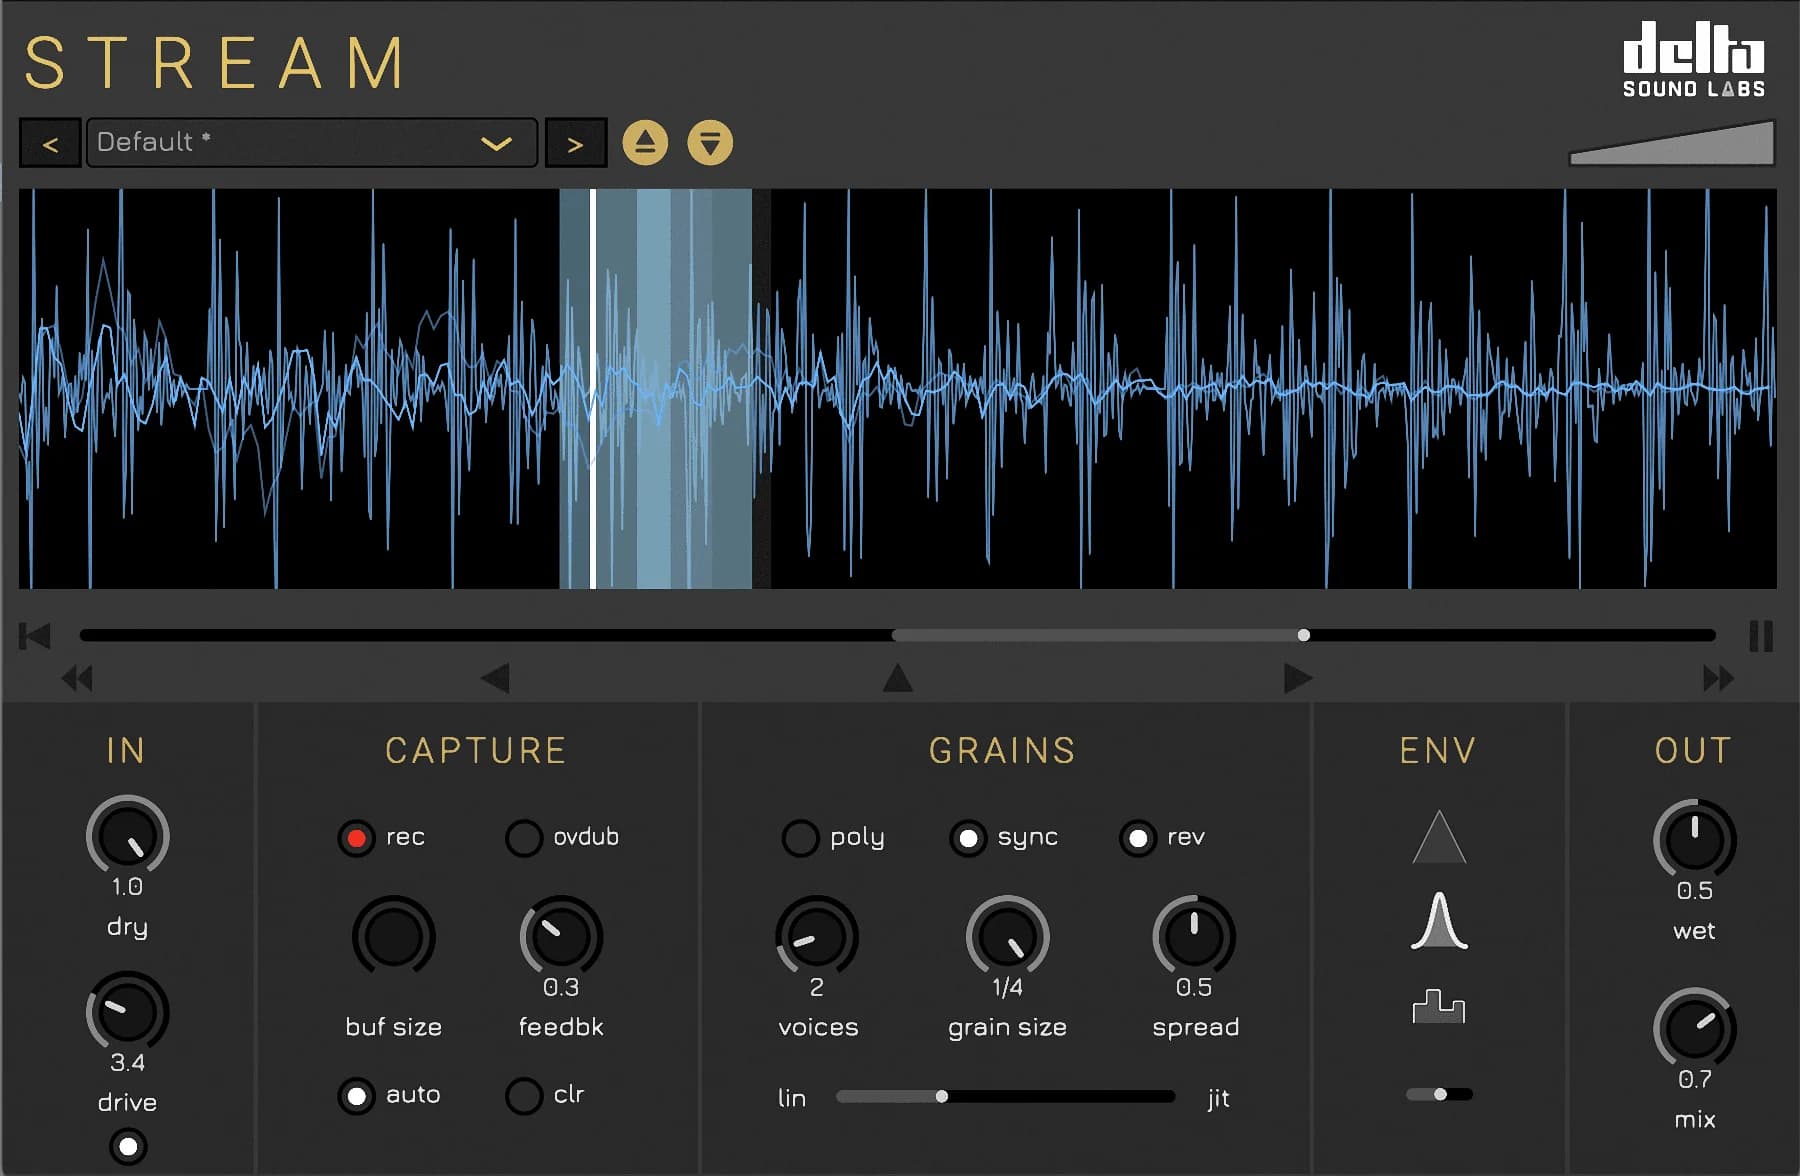Viewport: 1800px width, 1176px height.
Task: Enable the auto capture option
Action: coord(357,1096)
